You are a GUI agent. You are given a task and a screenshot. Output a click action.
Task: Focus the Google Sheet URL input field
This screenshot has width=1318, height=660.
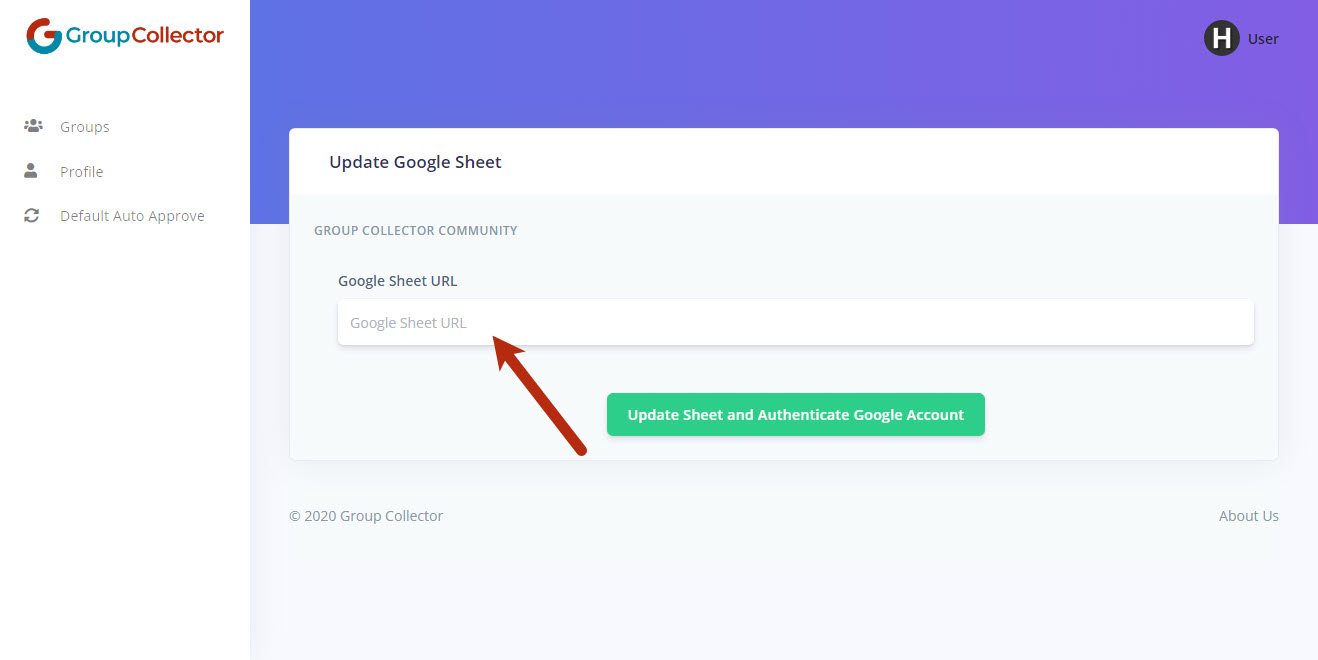(796, 323)
